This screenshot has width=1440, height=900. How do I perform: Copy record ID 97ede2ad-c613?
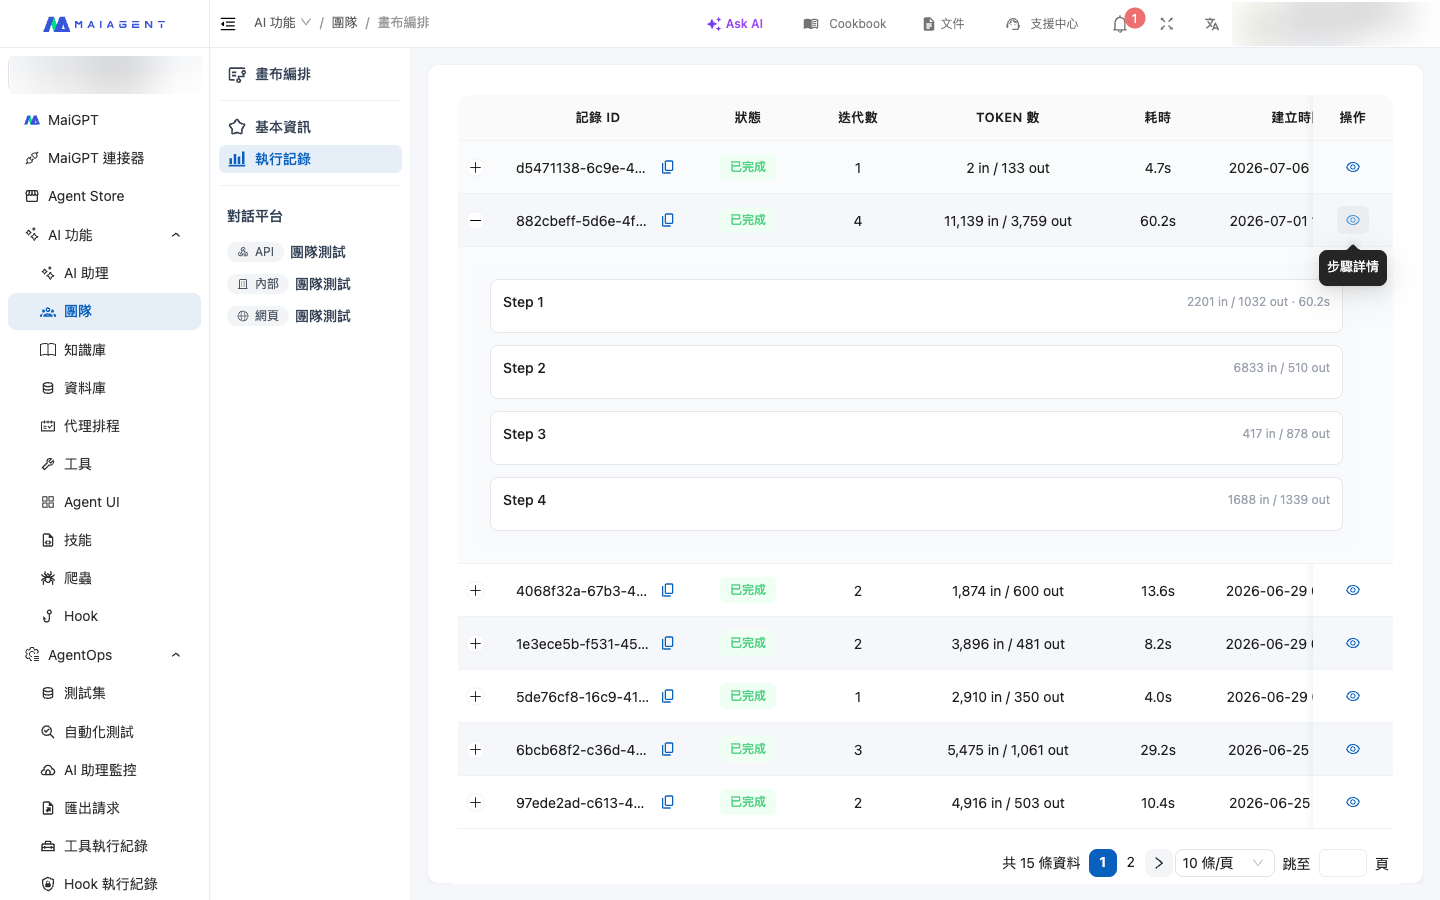(x=668, y=802)
